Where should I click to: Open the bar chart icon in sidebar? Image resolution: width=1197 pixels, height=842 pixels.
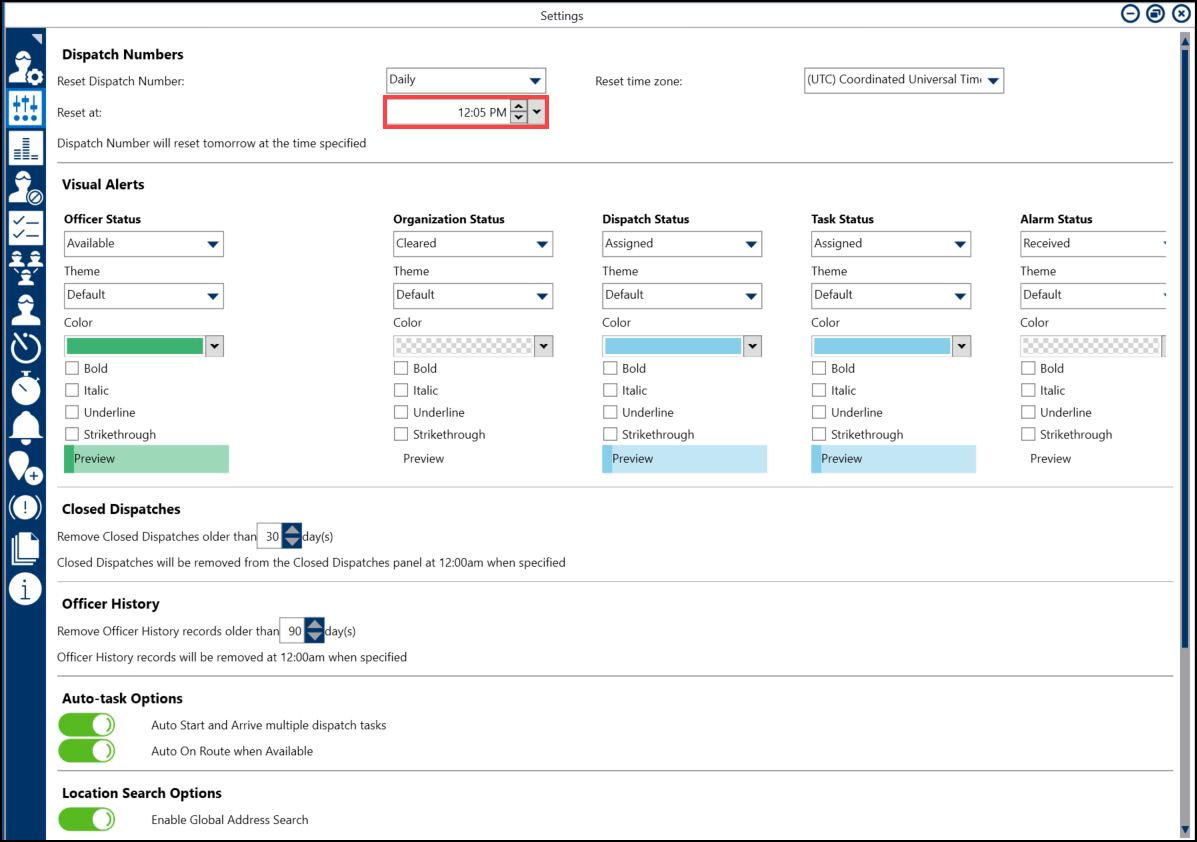pos(25,148)
